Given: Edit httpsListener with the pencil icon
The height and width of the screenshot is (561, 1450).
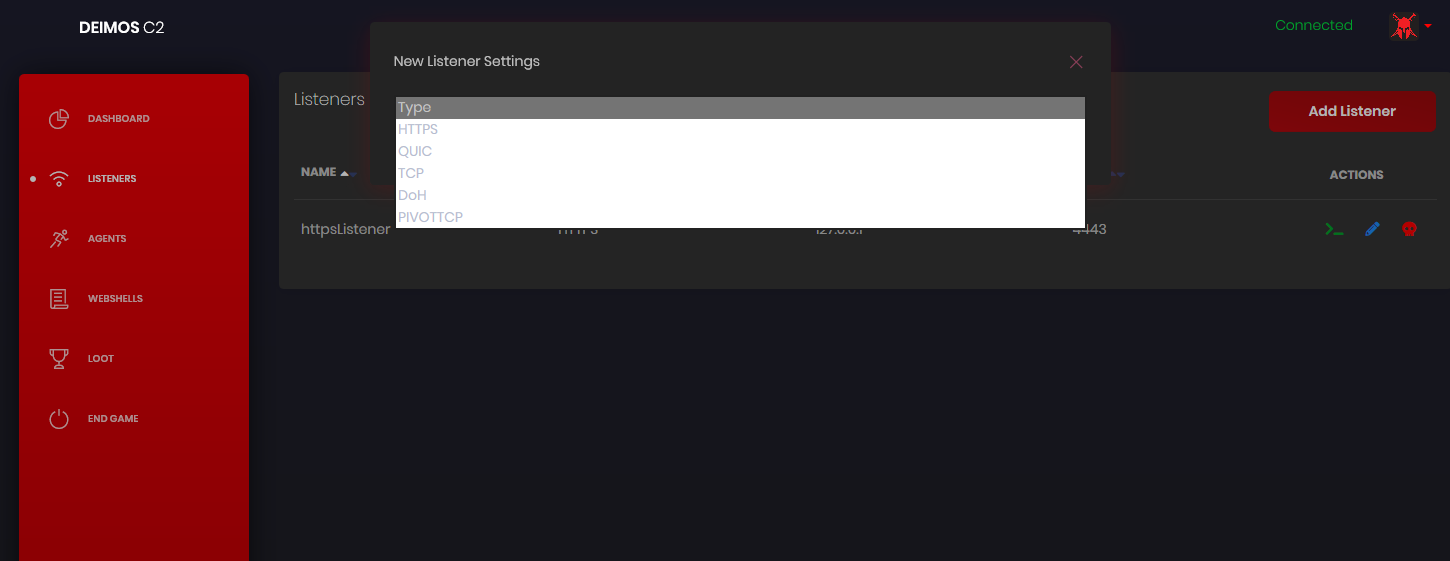Looking at the screenshot, I should point(1372,229).
